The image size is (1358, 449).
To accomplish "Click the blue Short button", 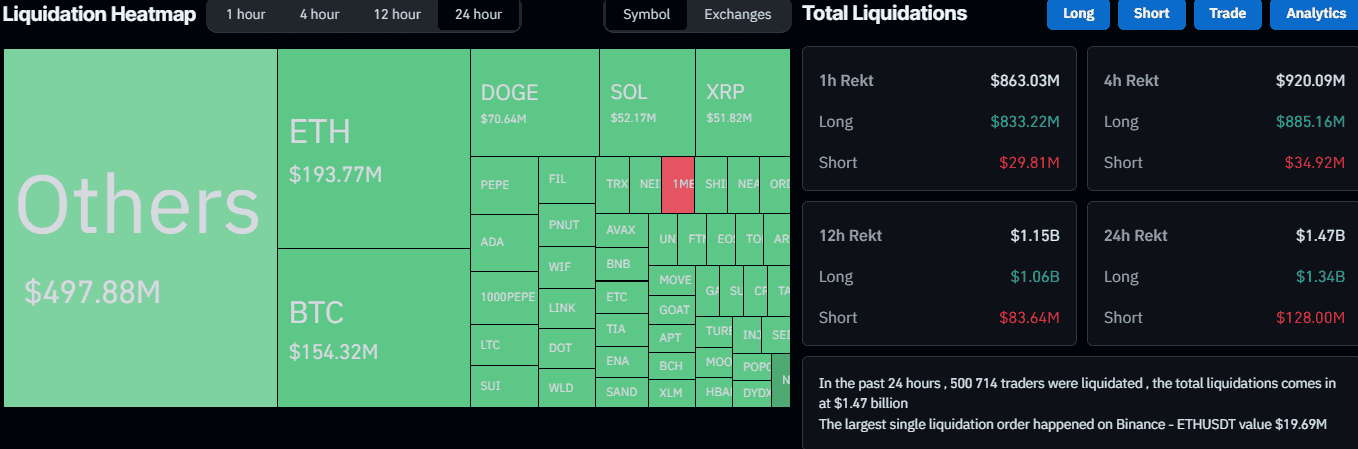I will 1151,14.
